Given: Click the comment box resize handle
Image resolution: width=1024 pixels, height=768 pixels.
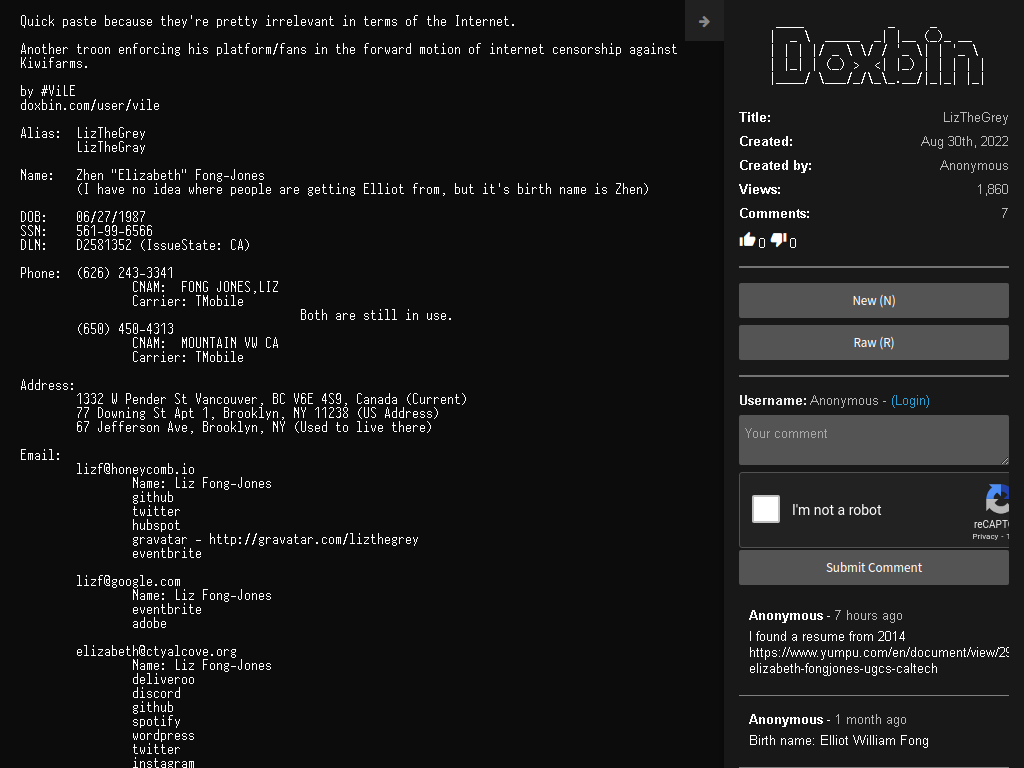Looking at the screenshot, I should [x=1004, y=460].
